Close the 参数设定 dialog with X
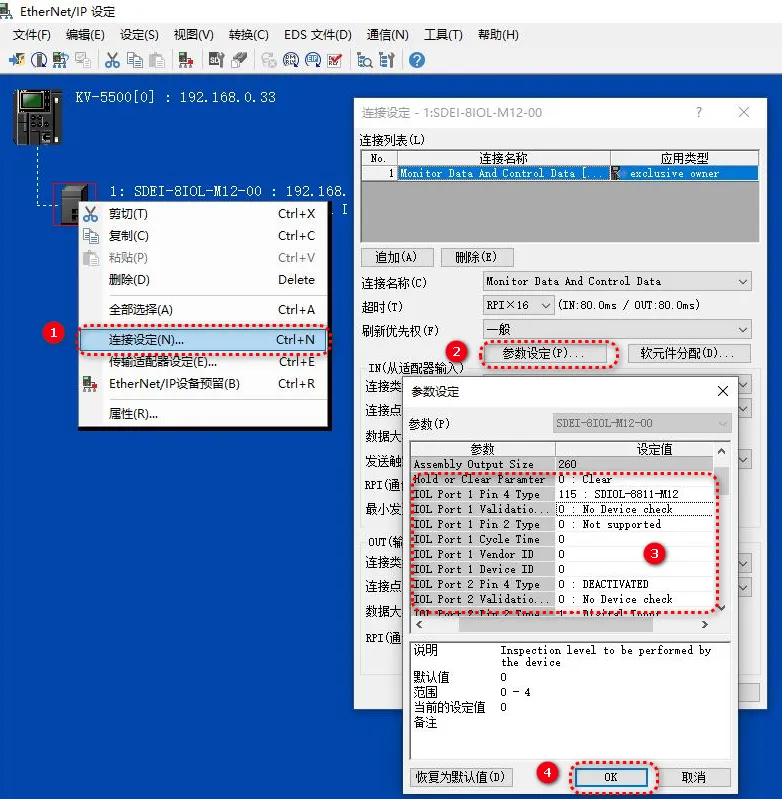Image resolution: width=782 pixels, height=799 pixels. (722, 391)
